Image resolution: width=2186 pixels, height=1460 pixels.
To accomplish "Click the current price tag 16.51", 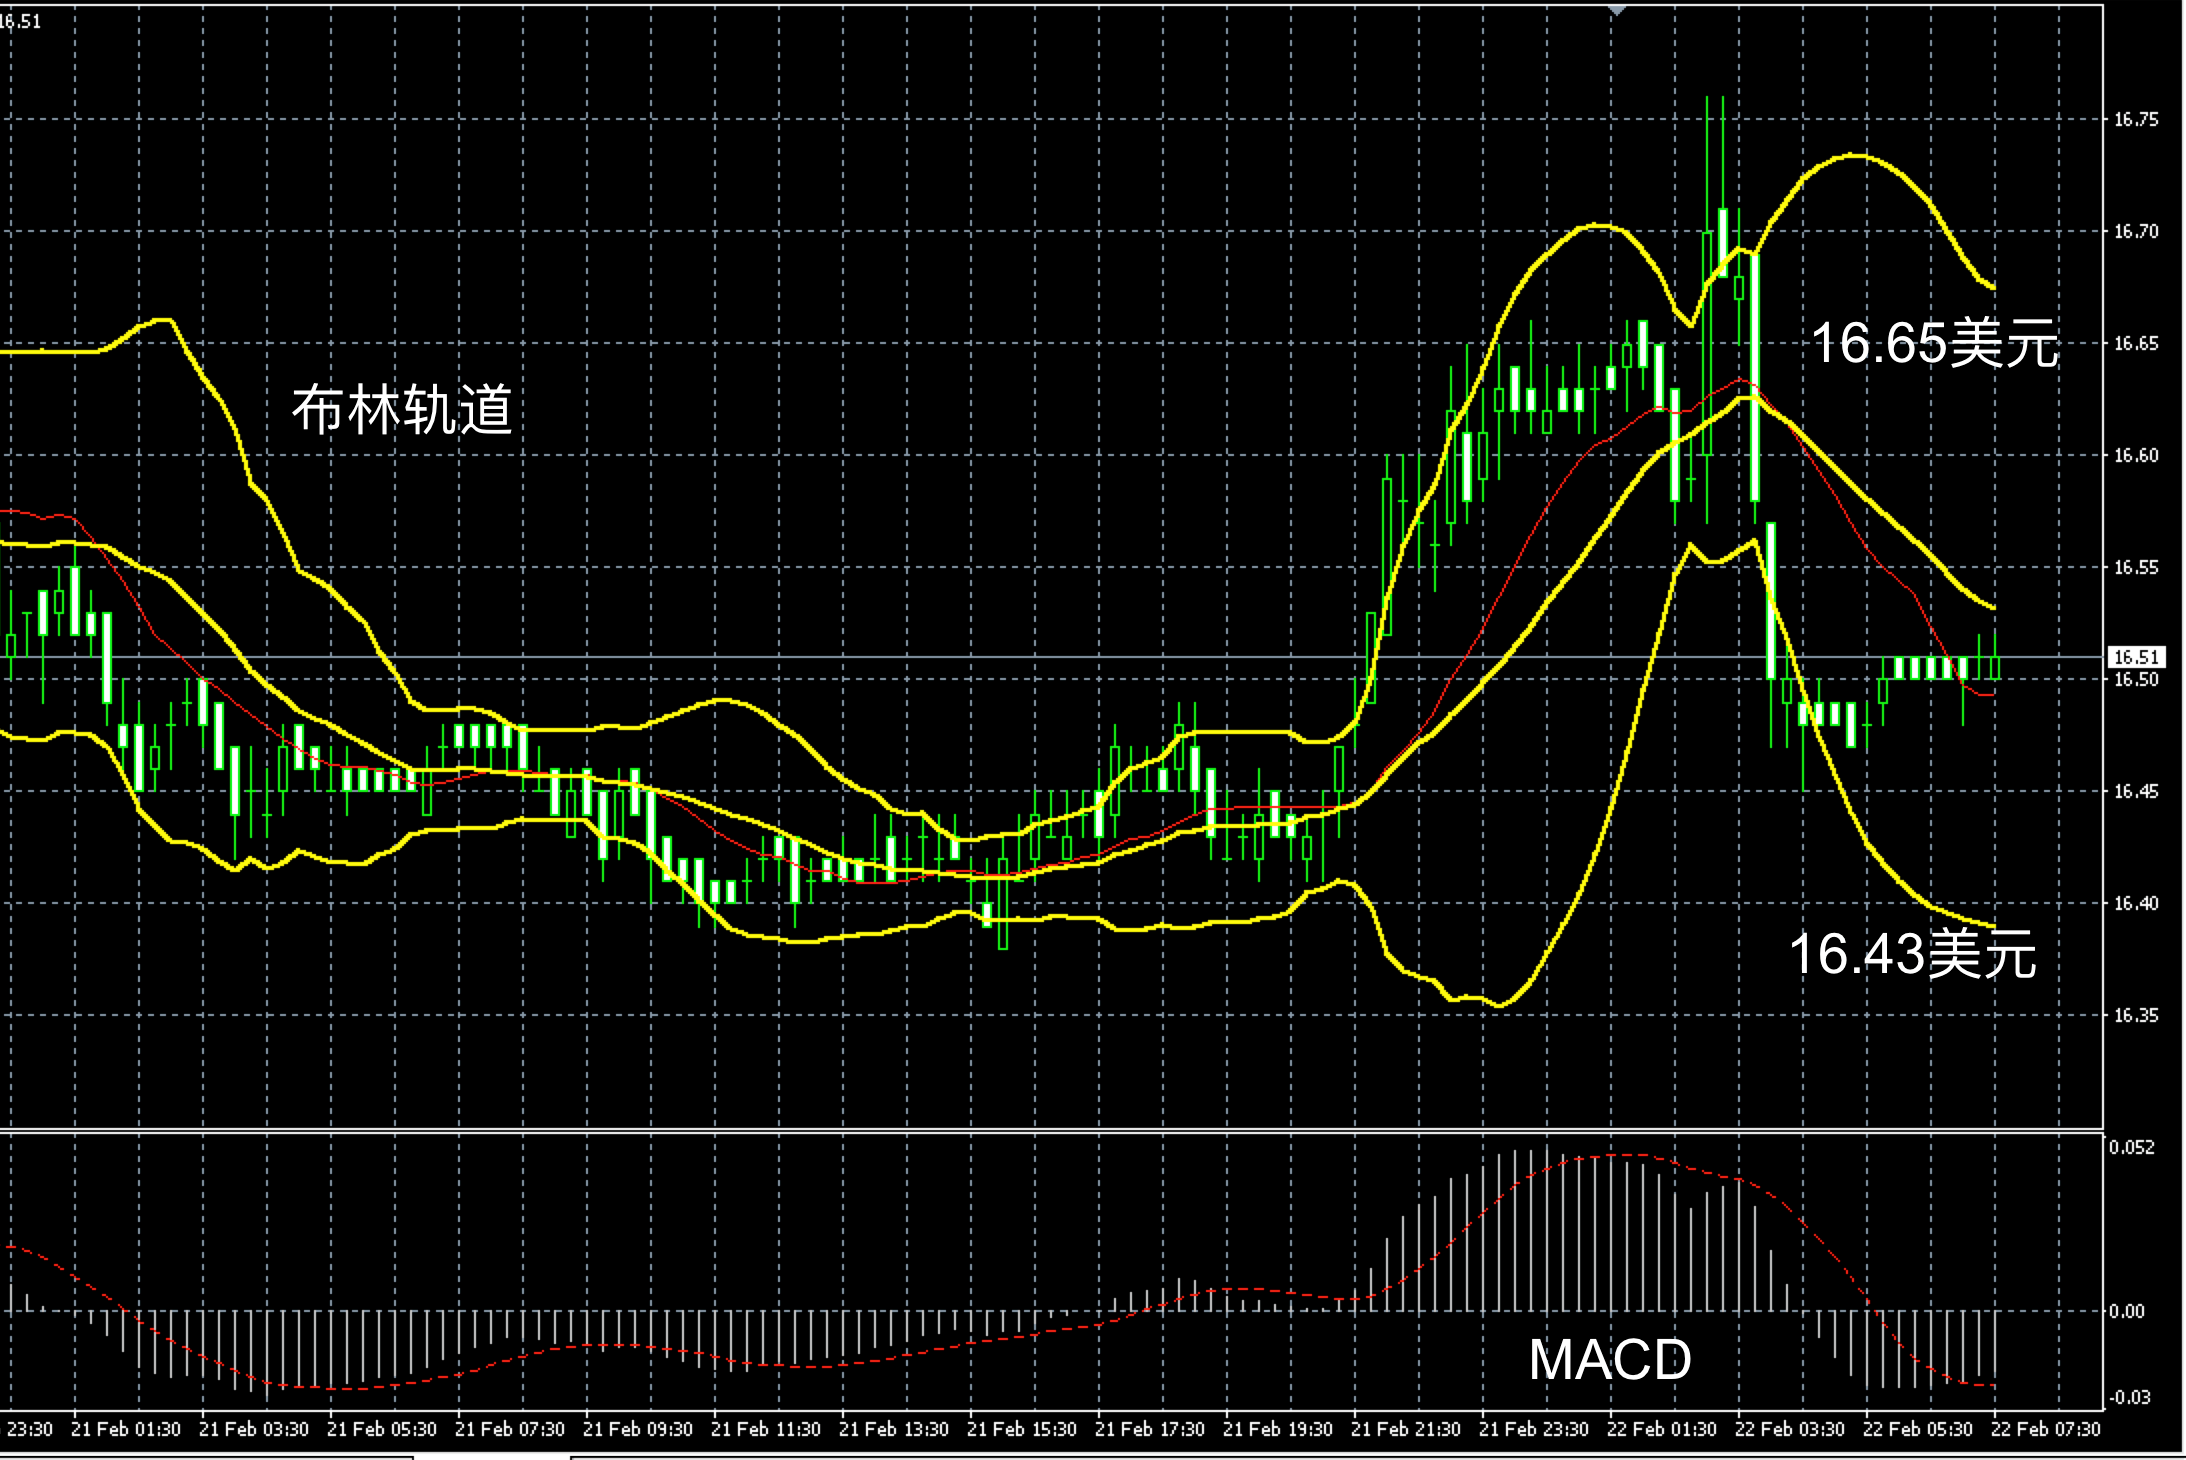I will pyautogui.click(x=2136, y=657).
